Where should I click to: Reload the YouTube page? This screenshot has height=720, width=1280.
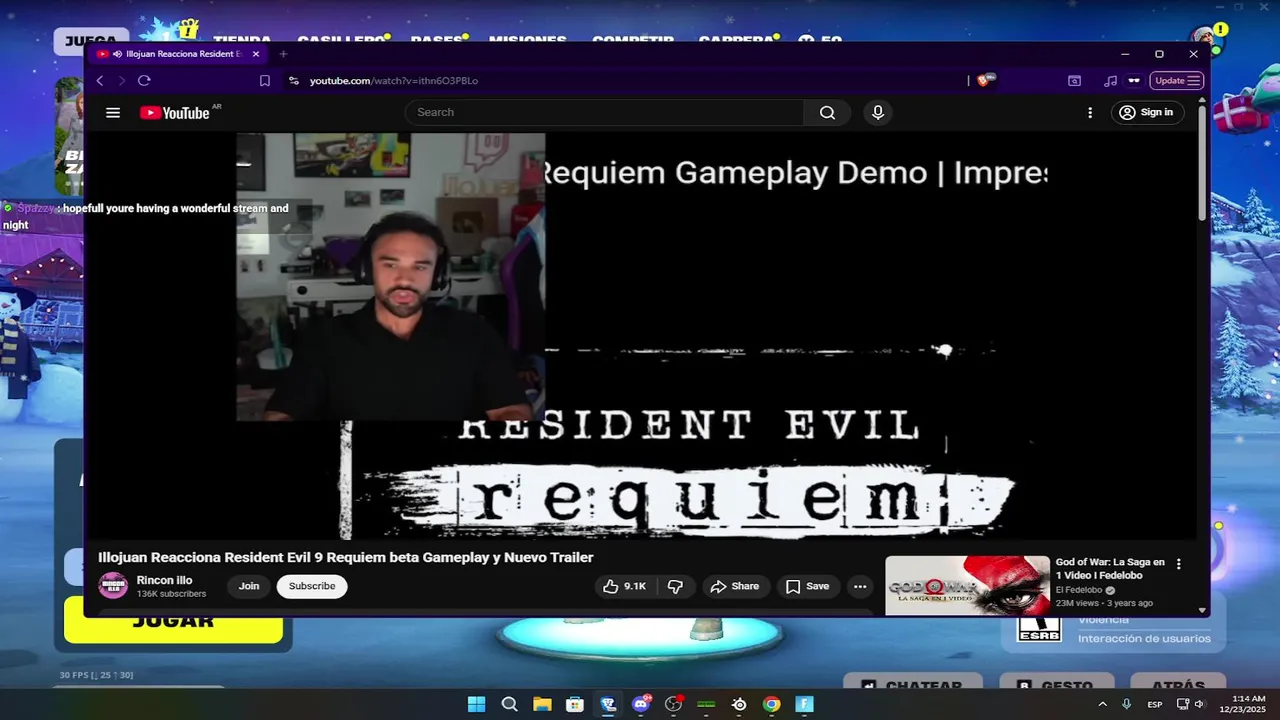[144, 81]
